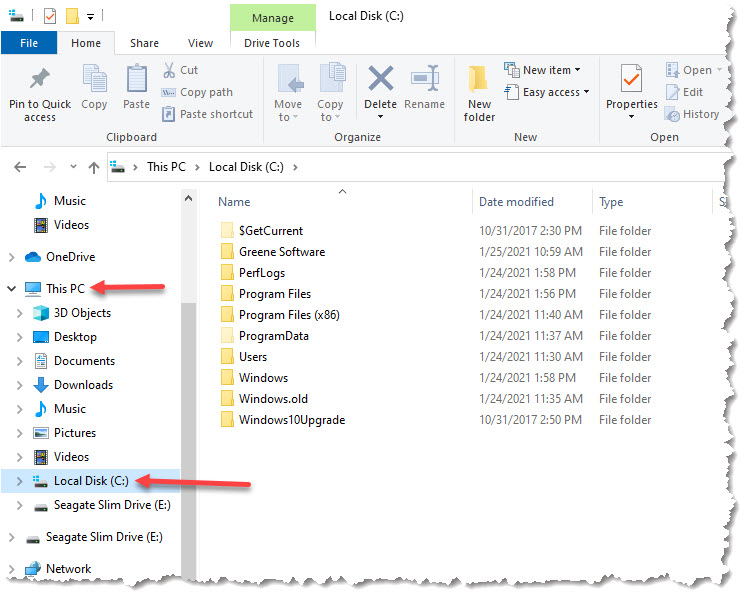Collapse the This PC tree node

click(12, 289)
